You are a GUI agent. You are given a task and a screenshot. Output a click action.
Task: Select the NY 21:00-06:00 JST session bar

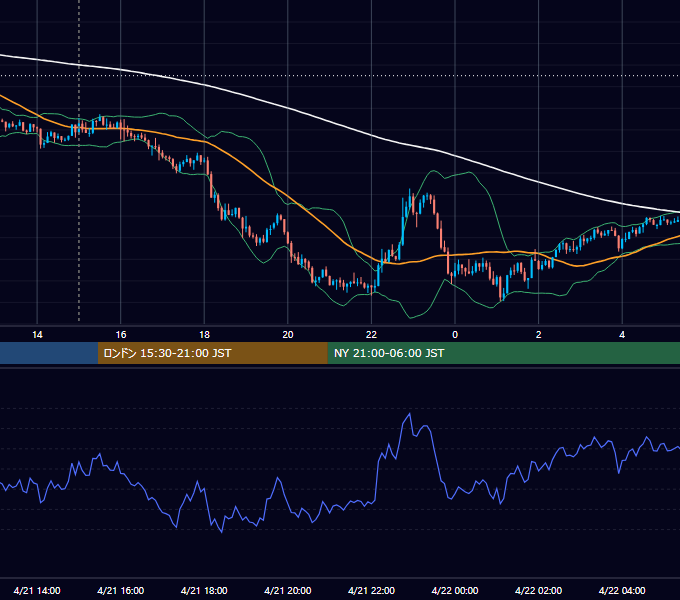click(x=503, y=353)
